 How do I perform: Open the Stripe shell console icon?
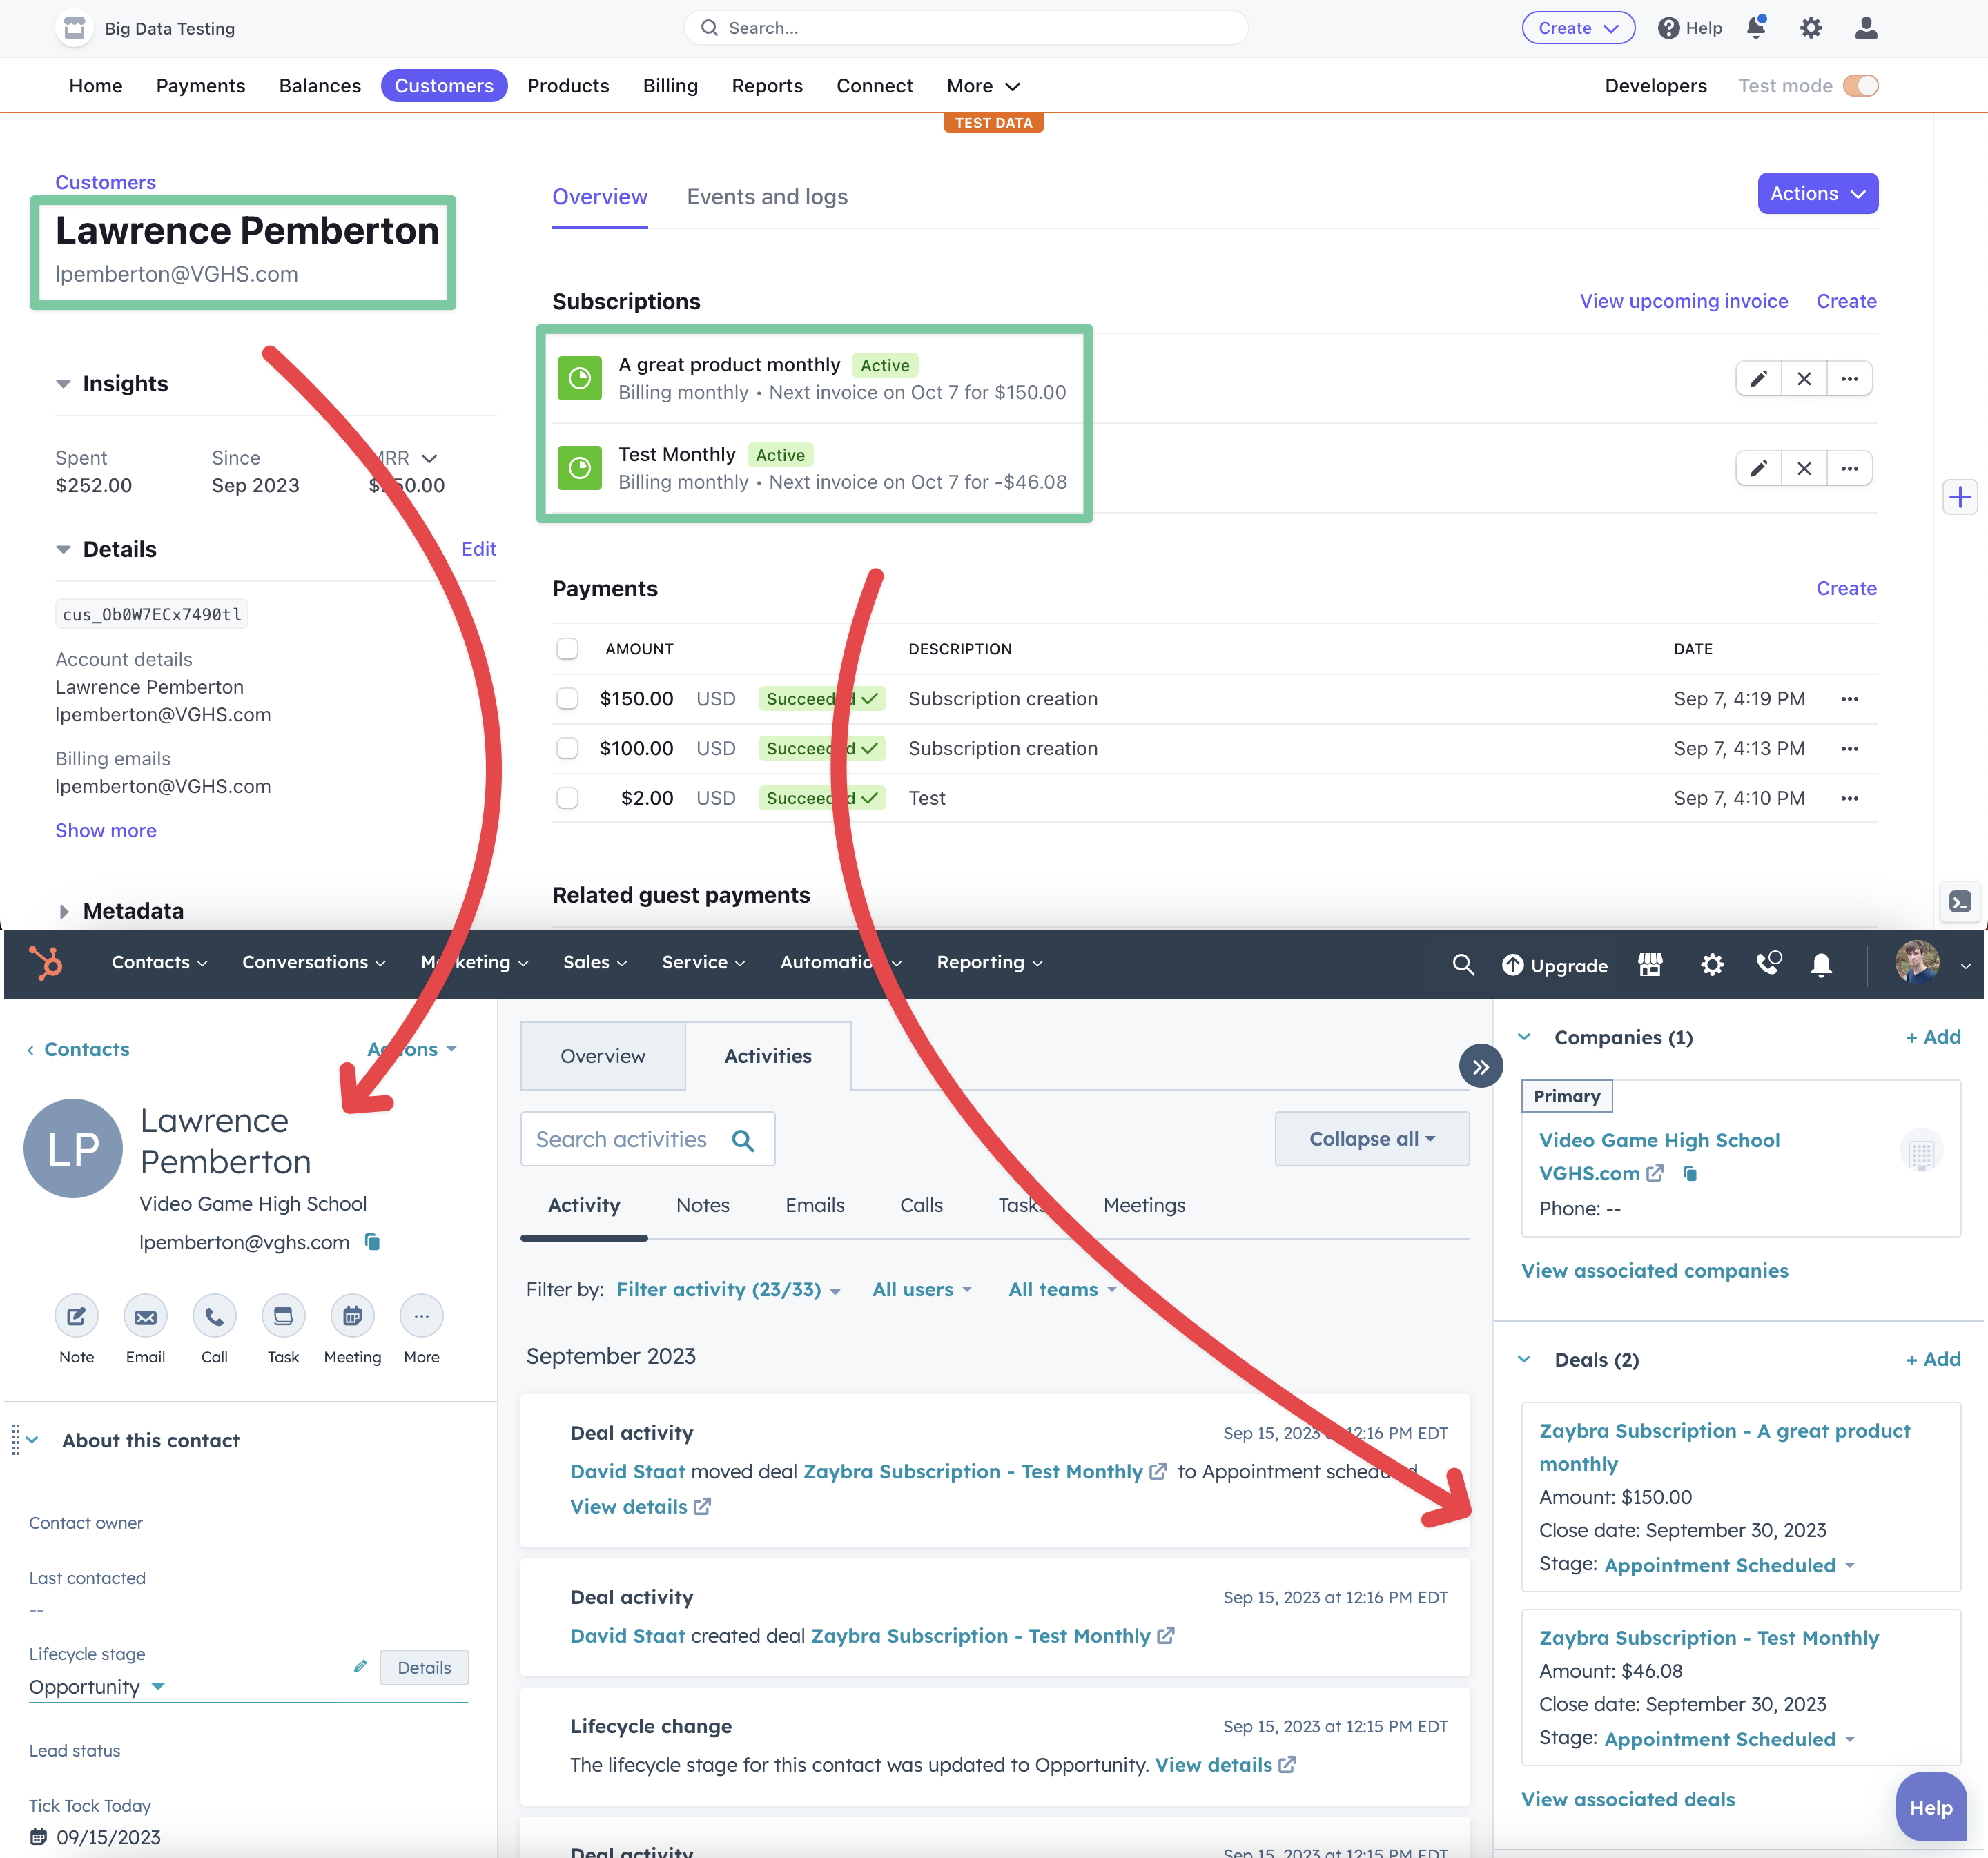pos(1960,902)
